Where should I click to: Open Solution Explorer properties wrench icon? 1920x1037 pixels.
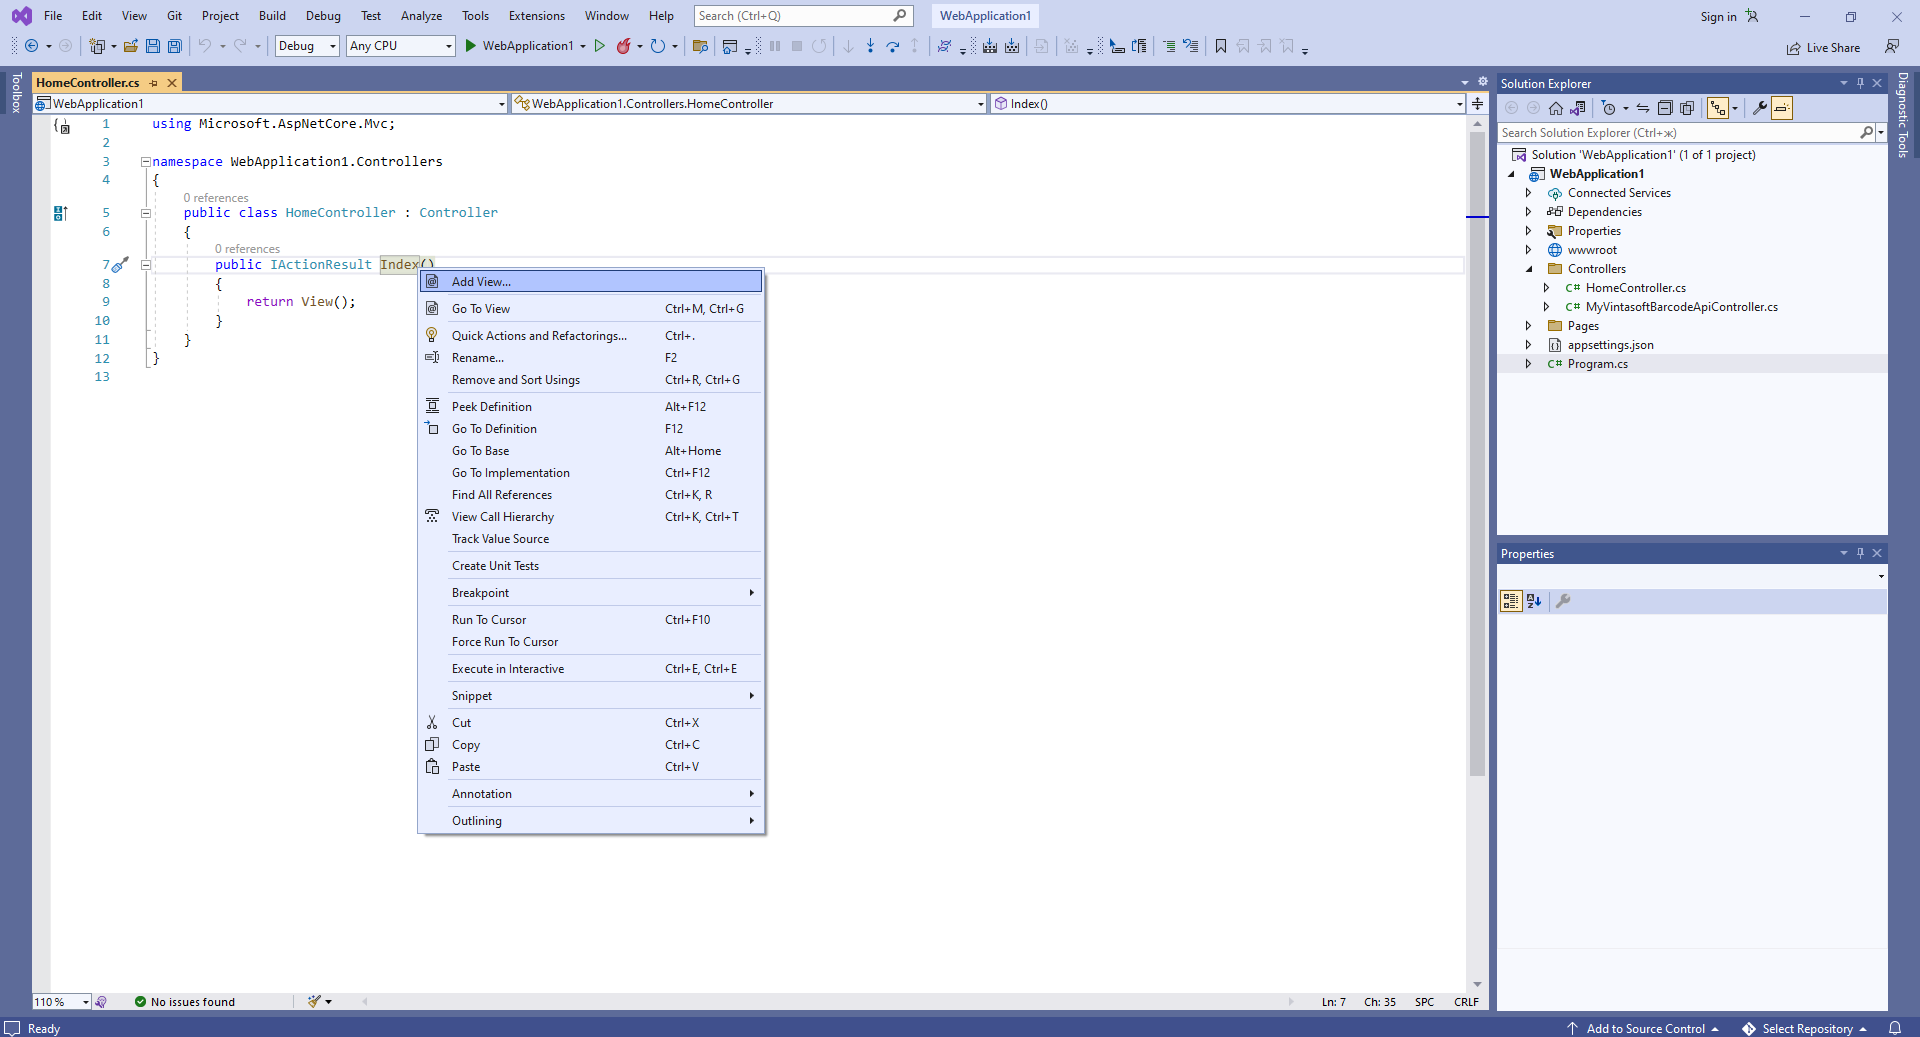[x=1759, y=108]
